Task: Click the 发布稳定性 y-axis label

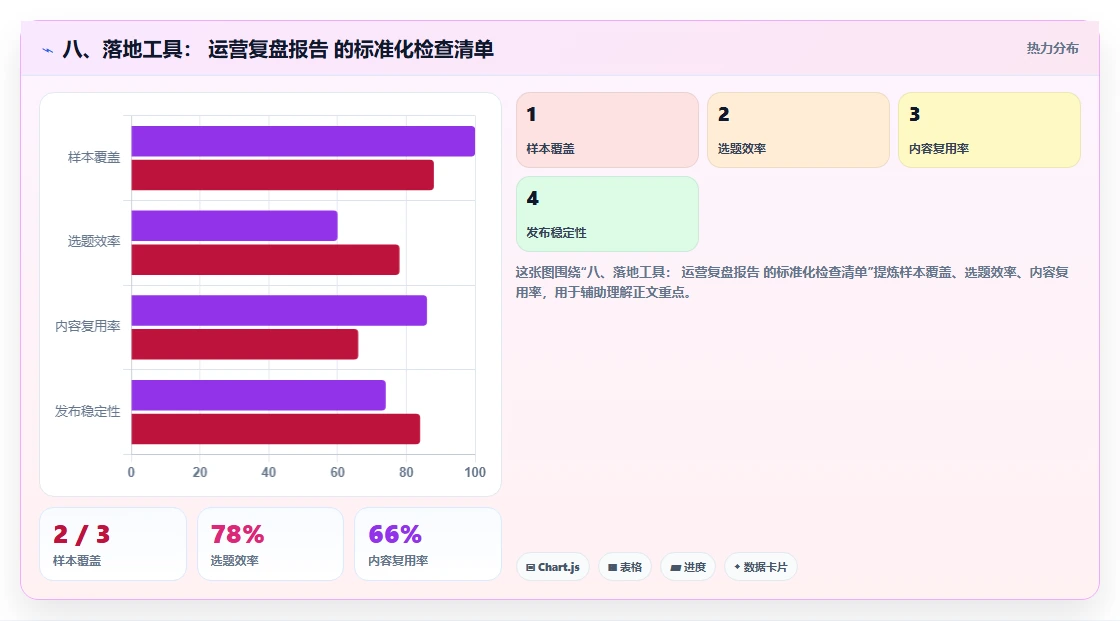Action: click(x=87, y=412)
